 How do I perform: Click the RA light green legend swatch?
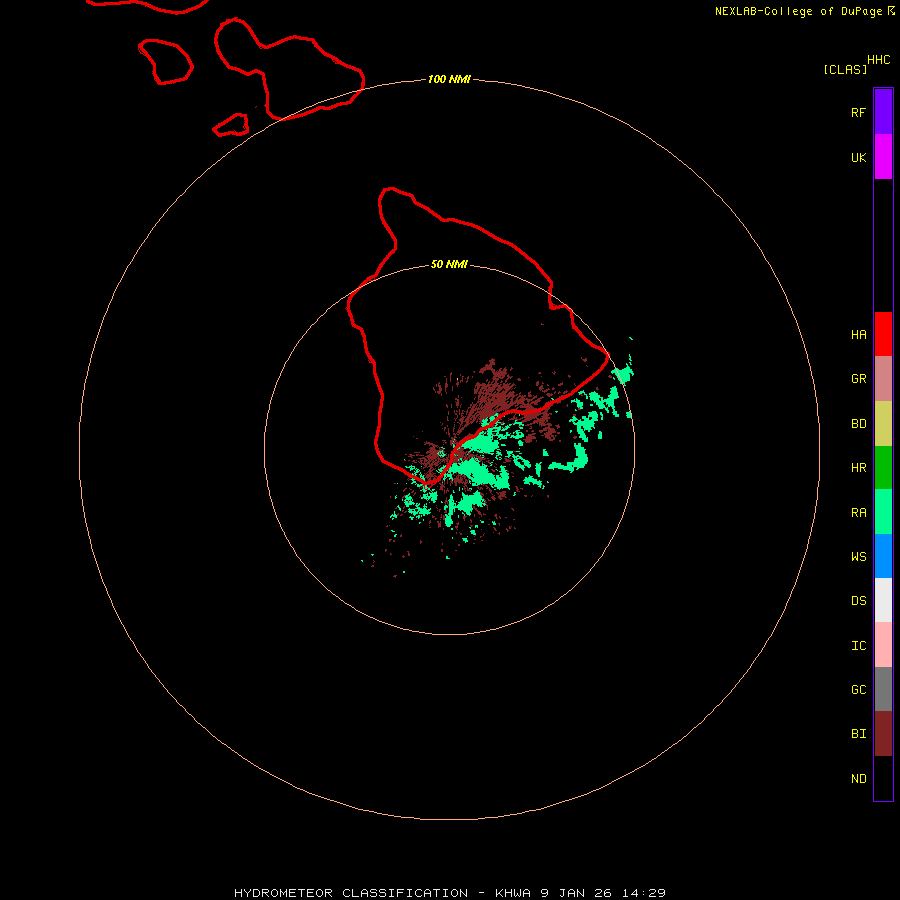point(883,512)
